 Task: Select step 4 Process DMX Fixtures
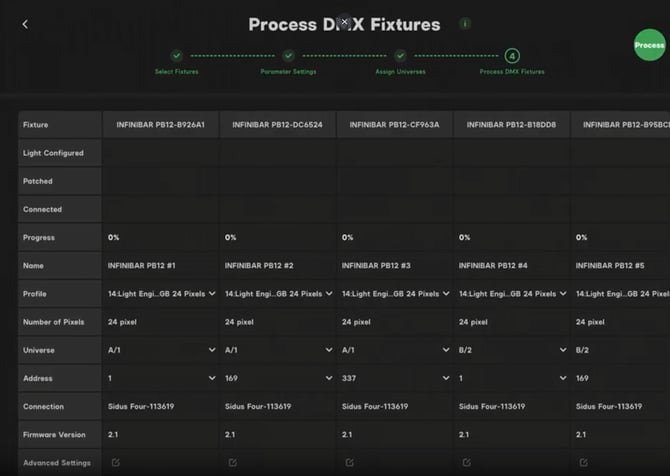click(512, 56)
